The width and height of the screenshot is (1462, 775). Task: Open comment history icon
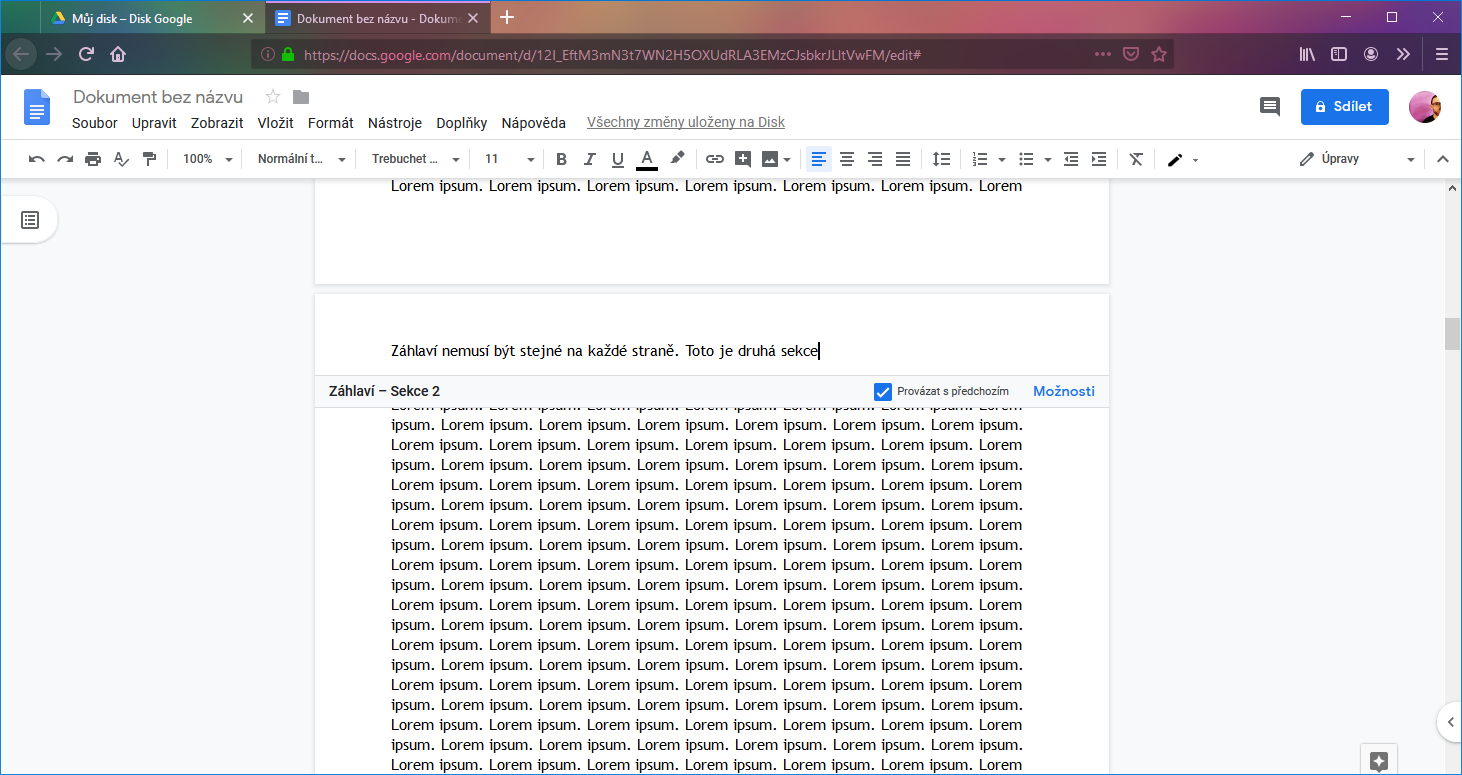tap(1270, 106)
